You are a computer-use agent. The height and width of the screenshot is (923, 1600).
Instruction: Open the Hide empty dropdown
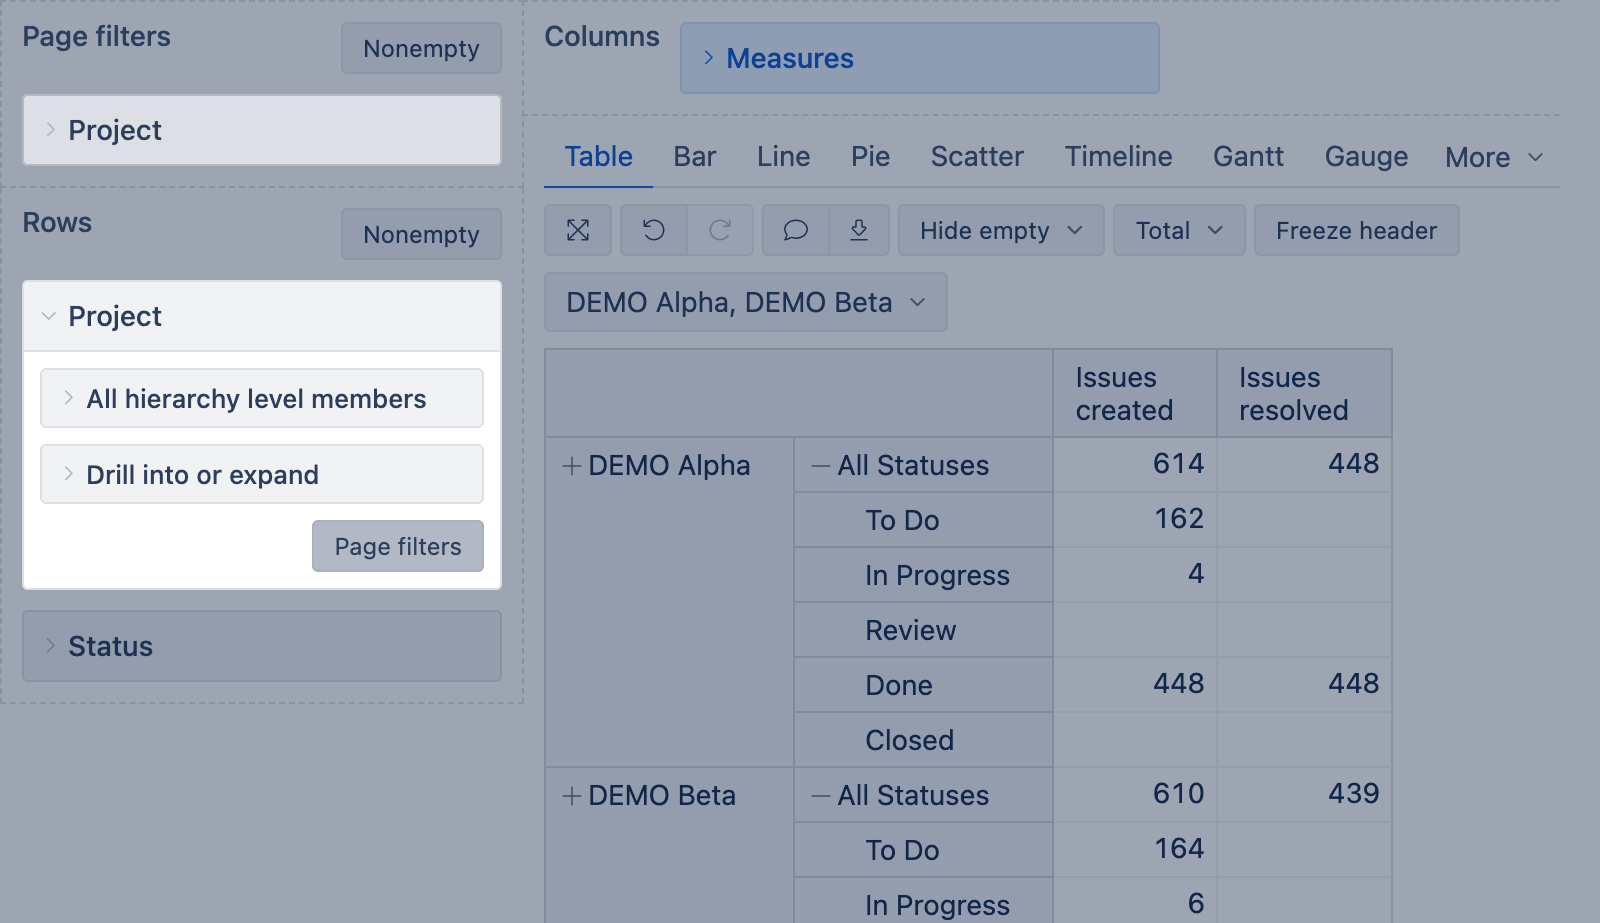(1001, 231)
